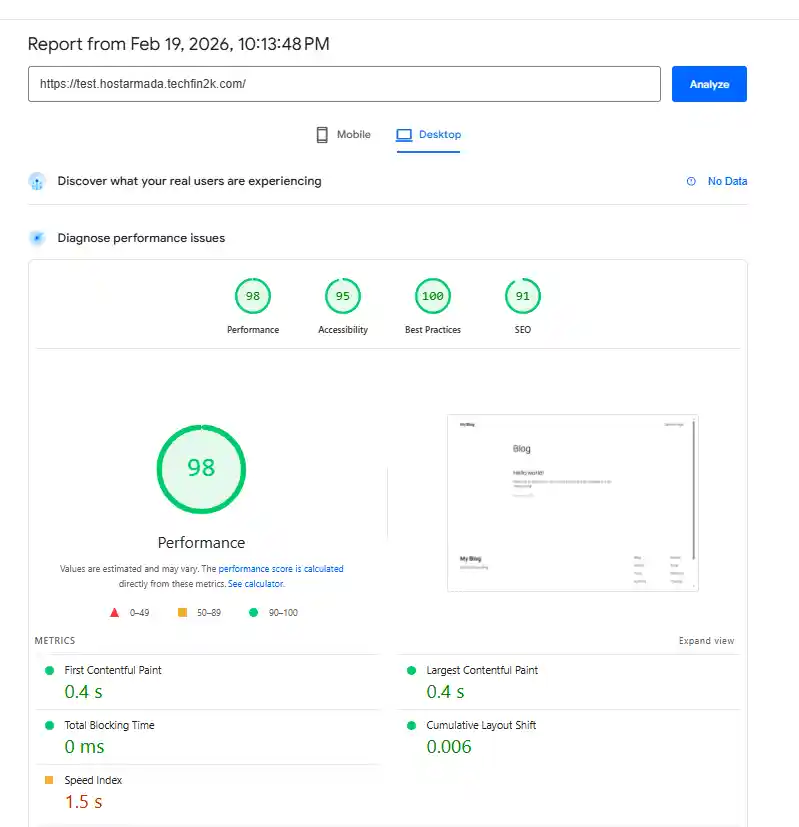Open the 'See calculator' link

[255, 584]
